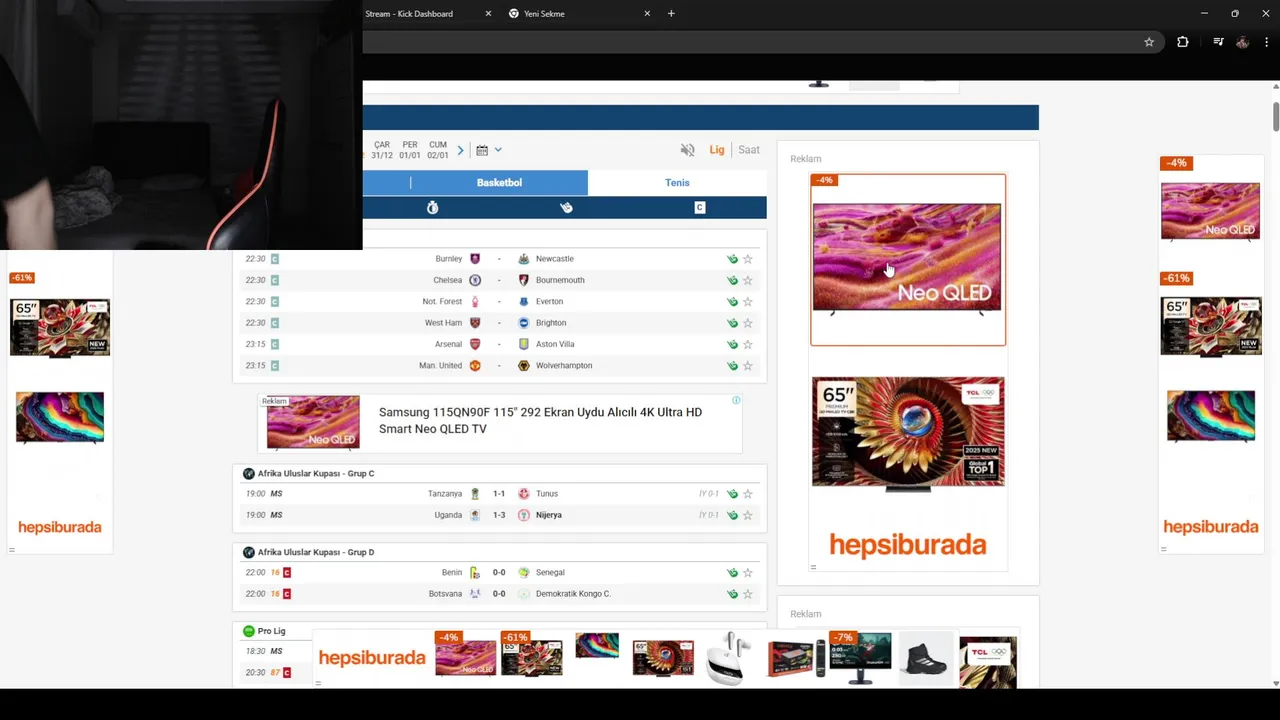Screen dimensions: 1280x720
Task: Go to next dates with right chevron
Action: click(460, 150)
